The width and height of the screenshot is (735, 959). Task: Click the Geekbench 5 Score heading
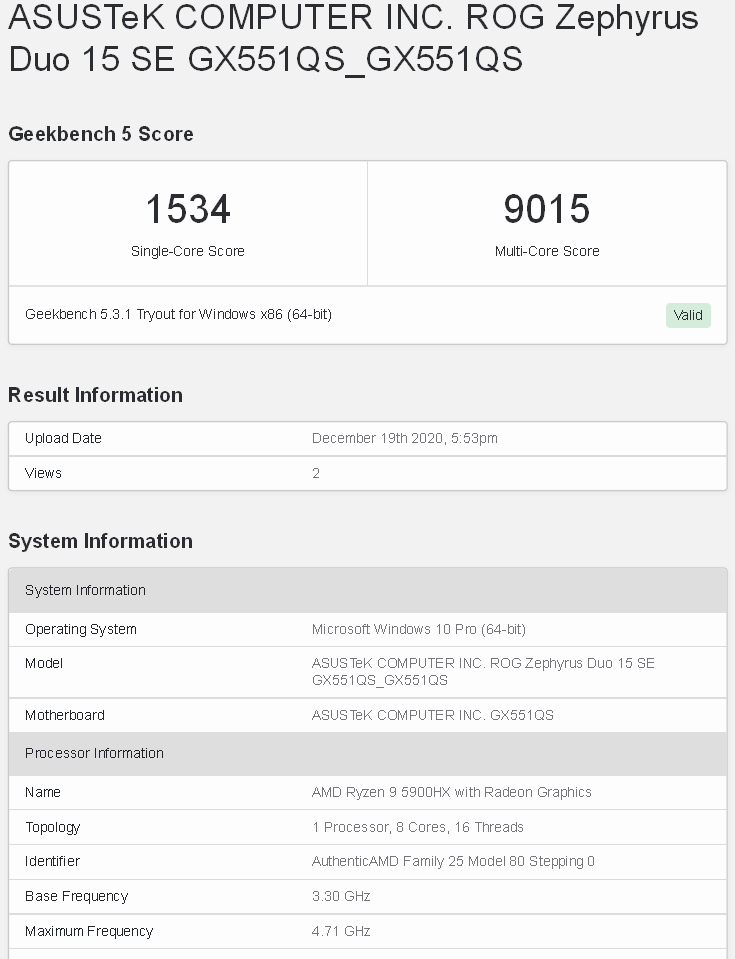coord(101,134)
